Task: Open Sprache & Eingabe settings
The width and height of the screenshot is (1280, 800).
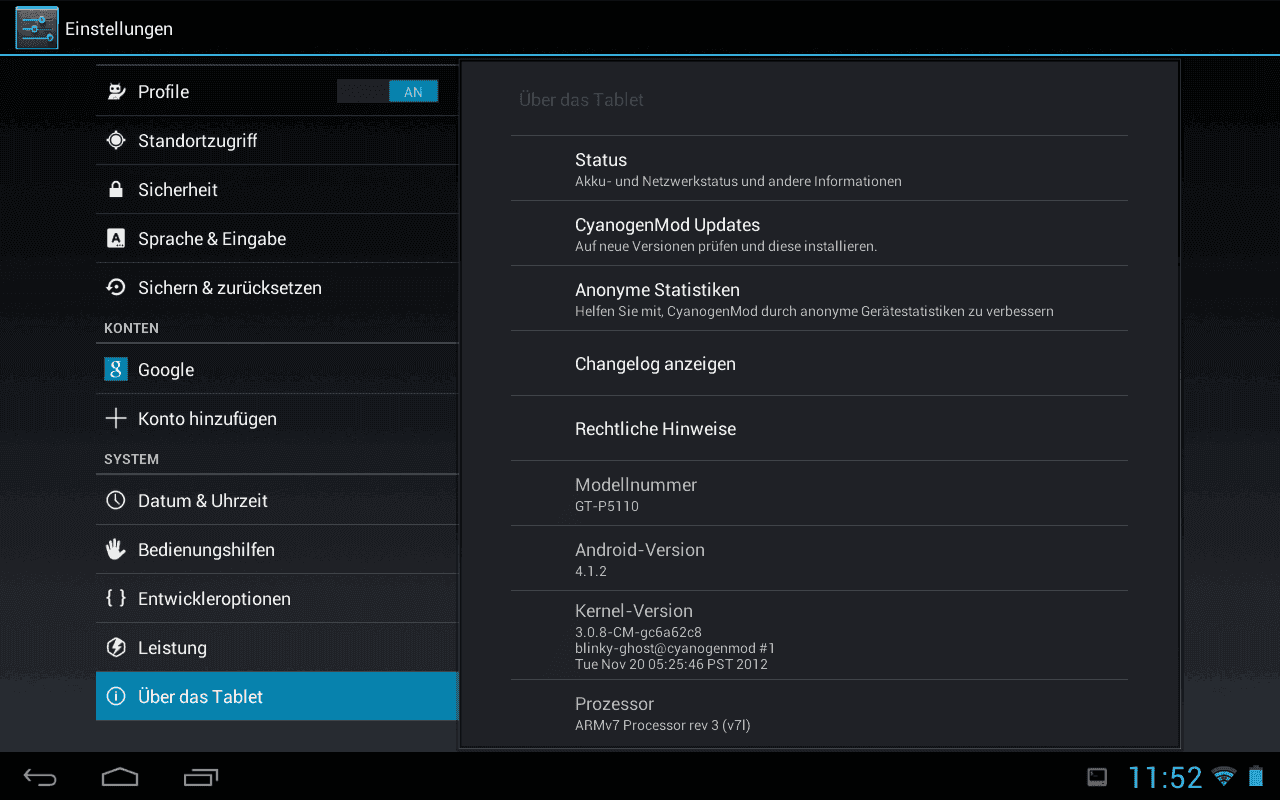Action: (277, 239)
